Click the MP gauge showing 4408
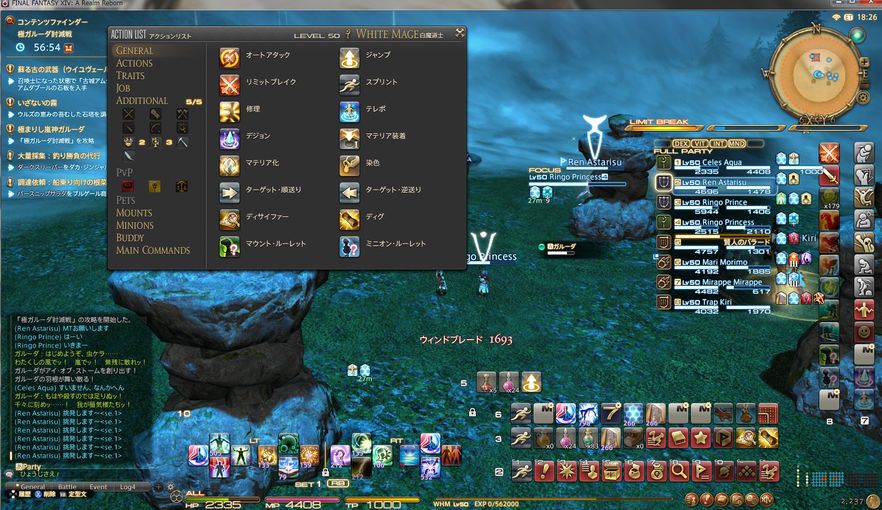 tap(303, 500)
